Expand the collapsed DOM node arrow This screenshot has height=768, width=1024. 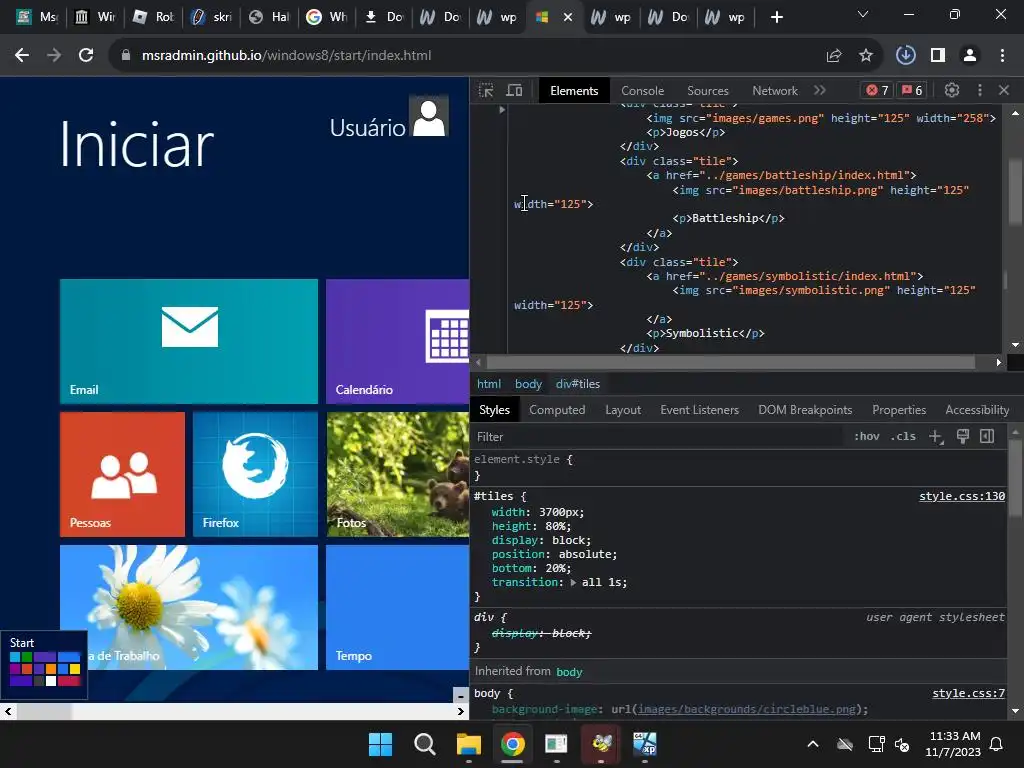(502, 110)
